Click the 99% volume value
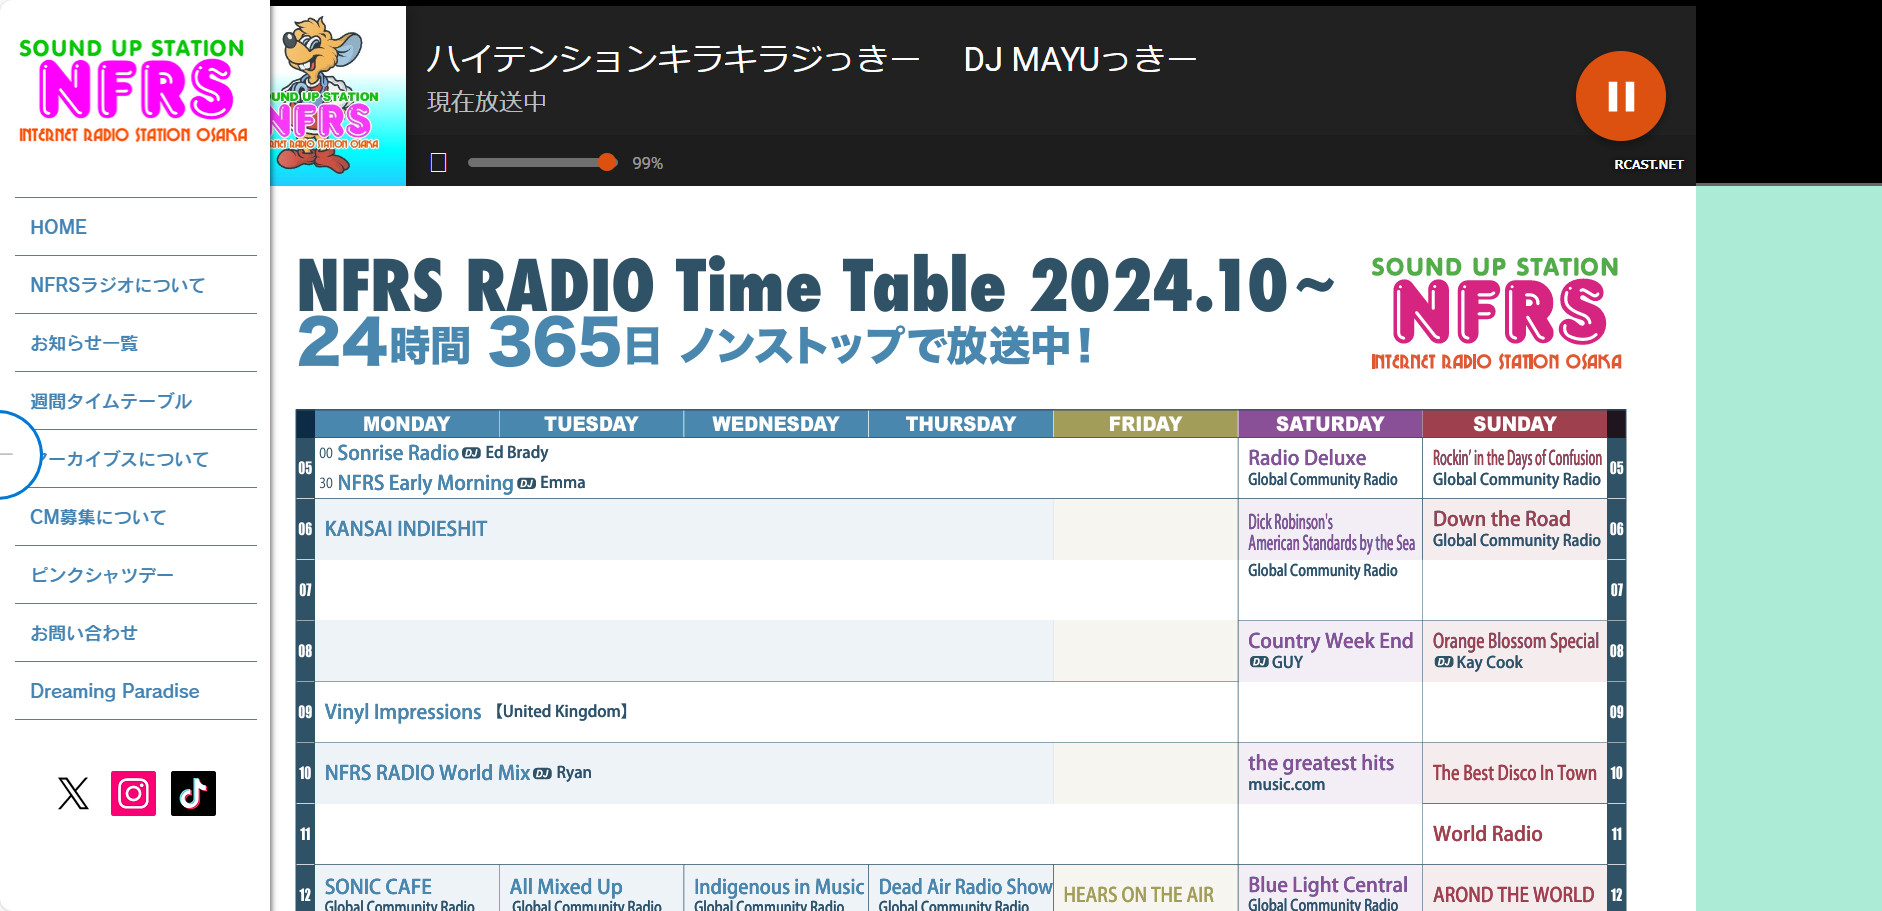The height and width of the screenshot is (911, 1882). [x=647, y=163]
